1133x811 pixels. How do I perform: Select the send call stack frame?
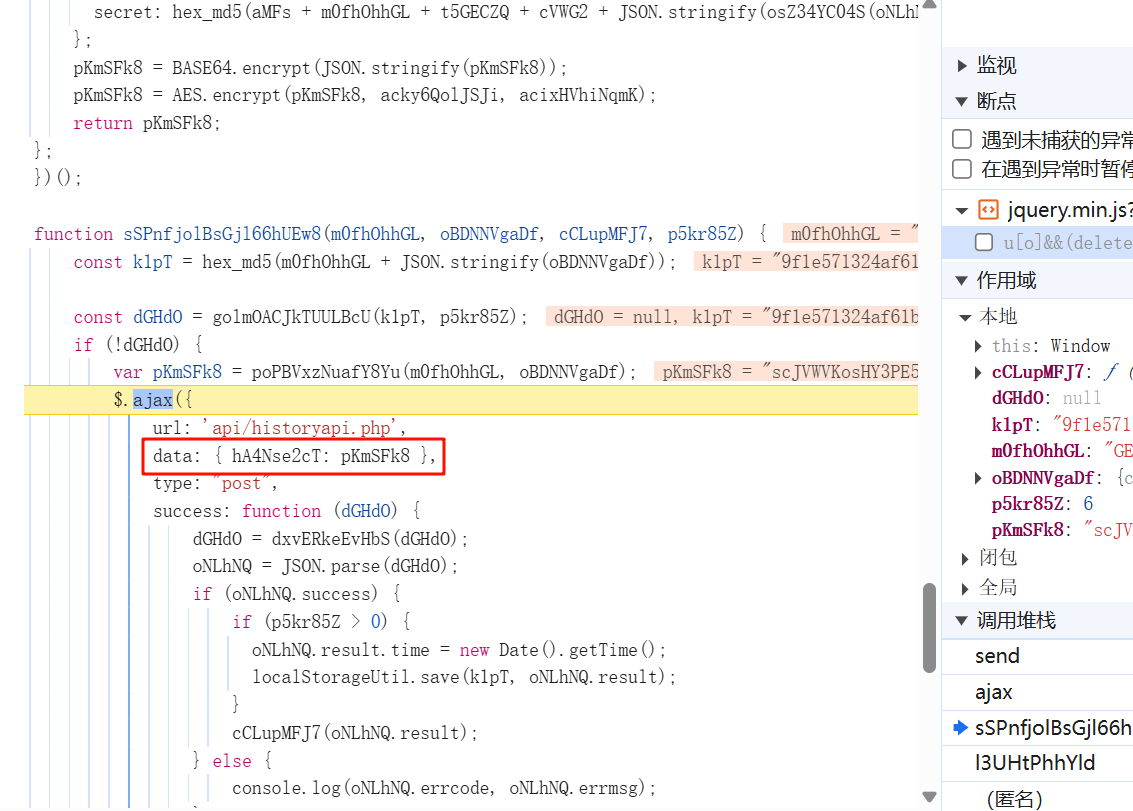1038,656
